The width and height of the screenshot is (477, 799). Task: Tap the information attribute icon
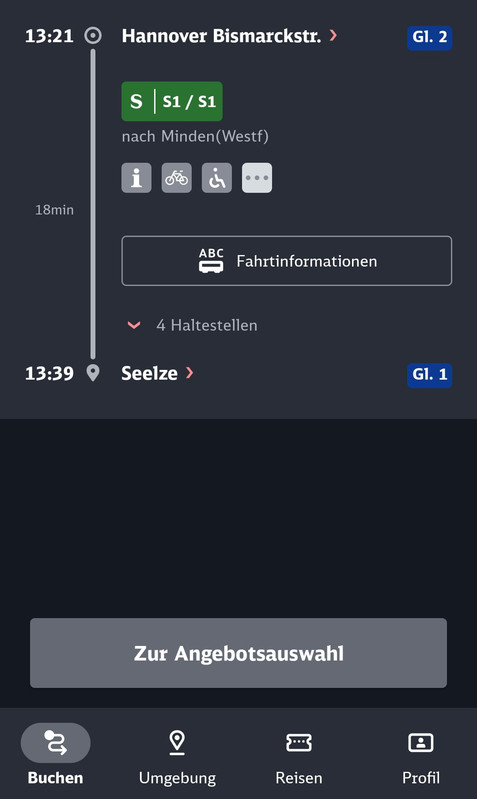coord(136,178)
